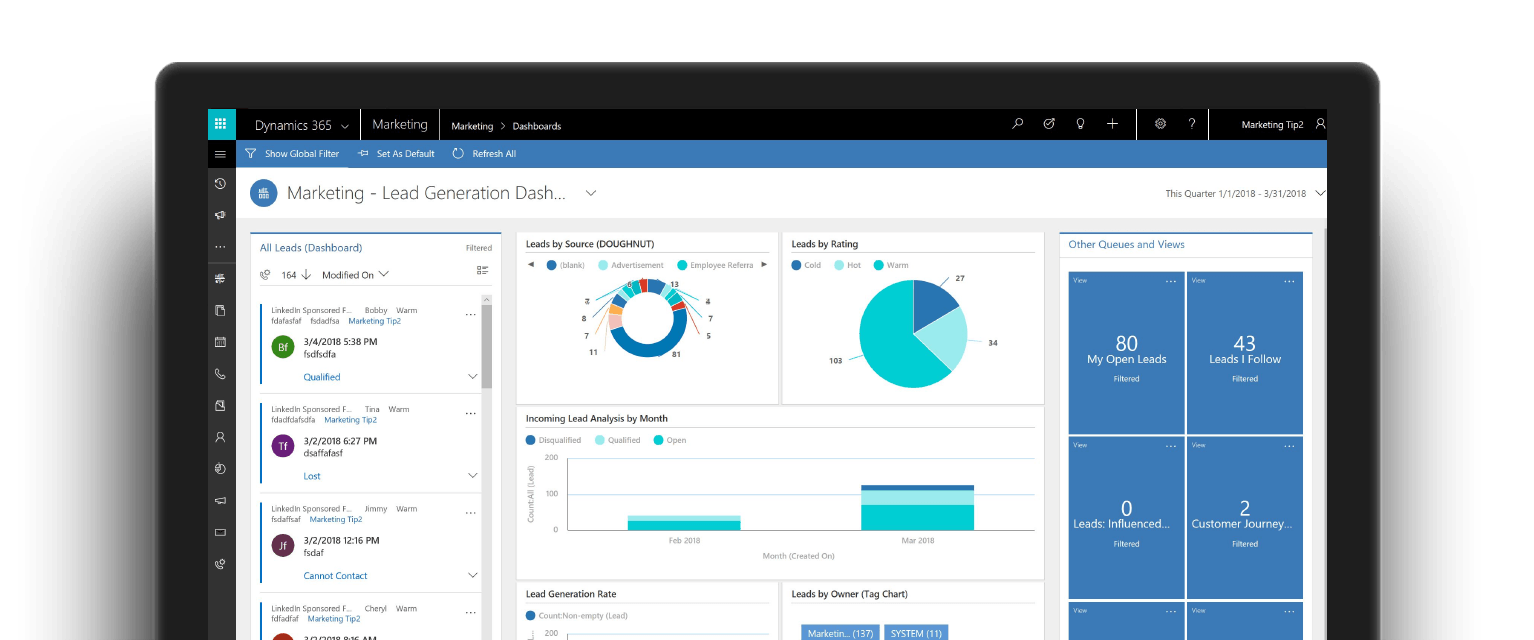1534x640 pixels.
Task: Click the question mark help icon
Action: [x=1192, y=124]
